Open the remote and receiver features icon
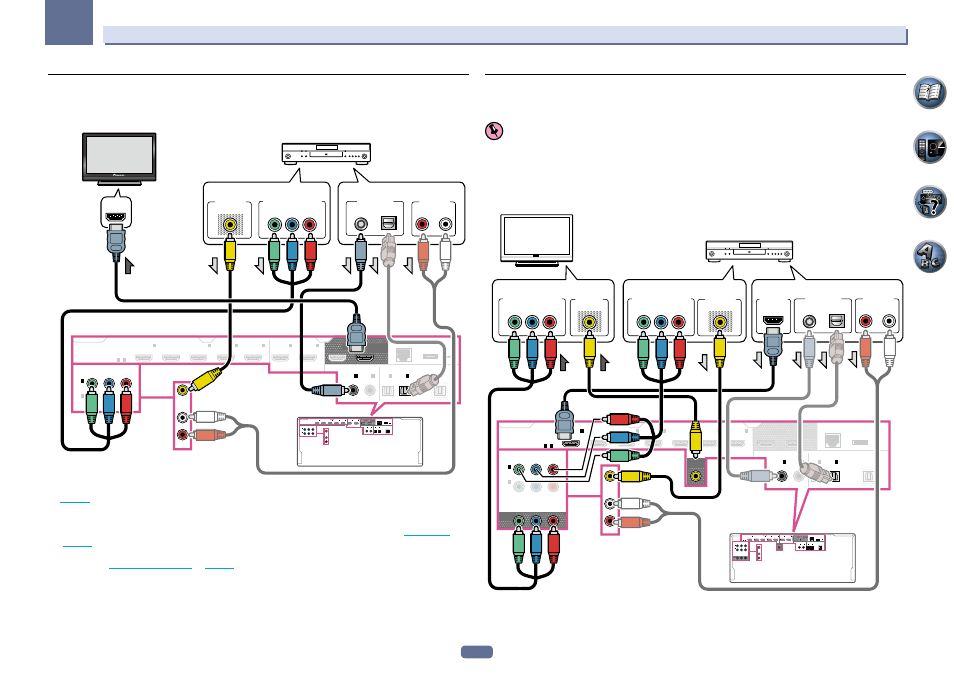954x674 pixels. click(929, 148)
